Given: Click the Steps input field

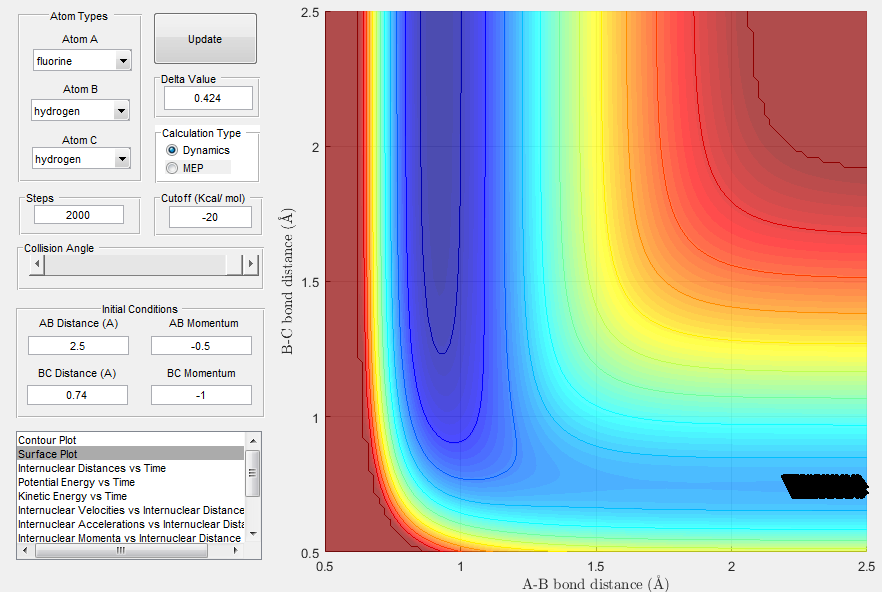Looking at the screenshot, I should [x=79, y=215].
